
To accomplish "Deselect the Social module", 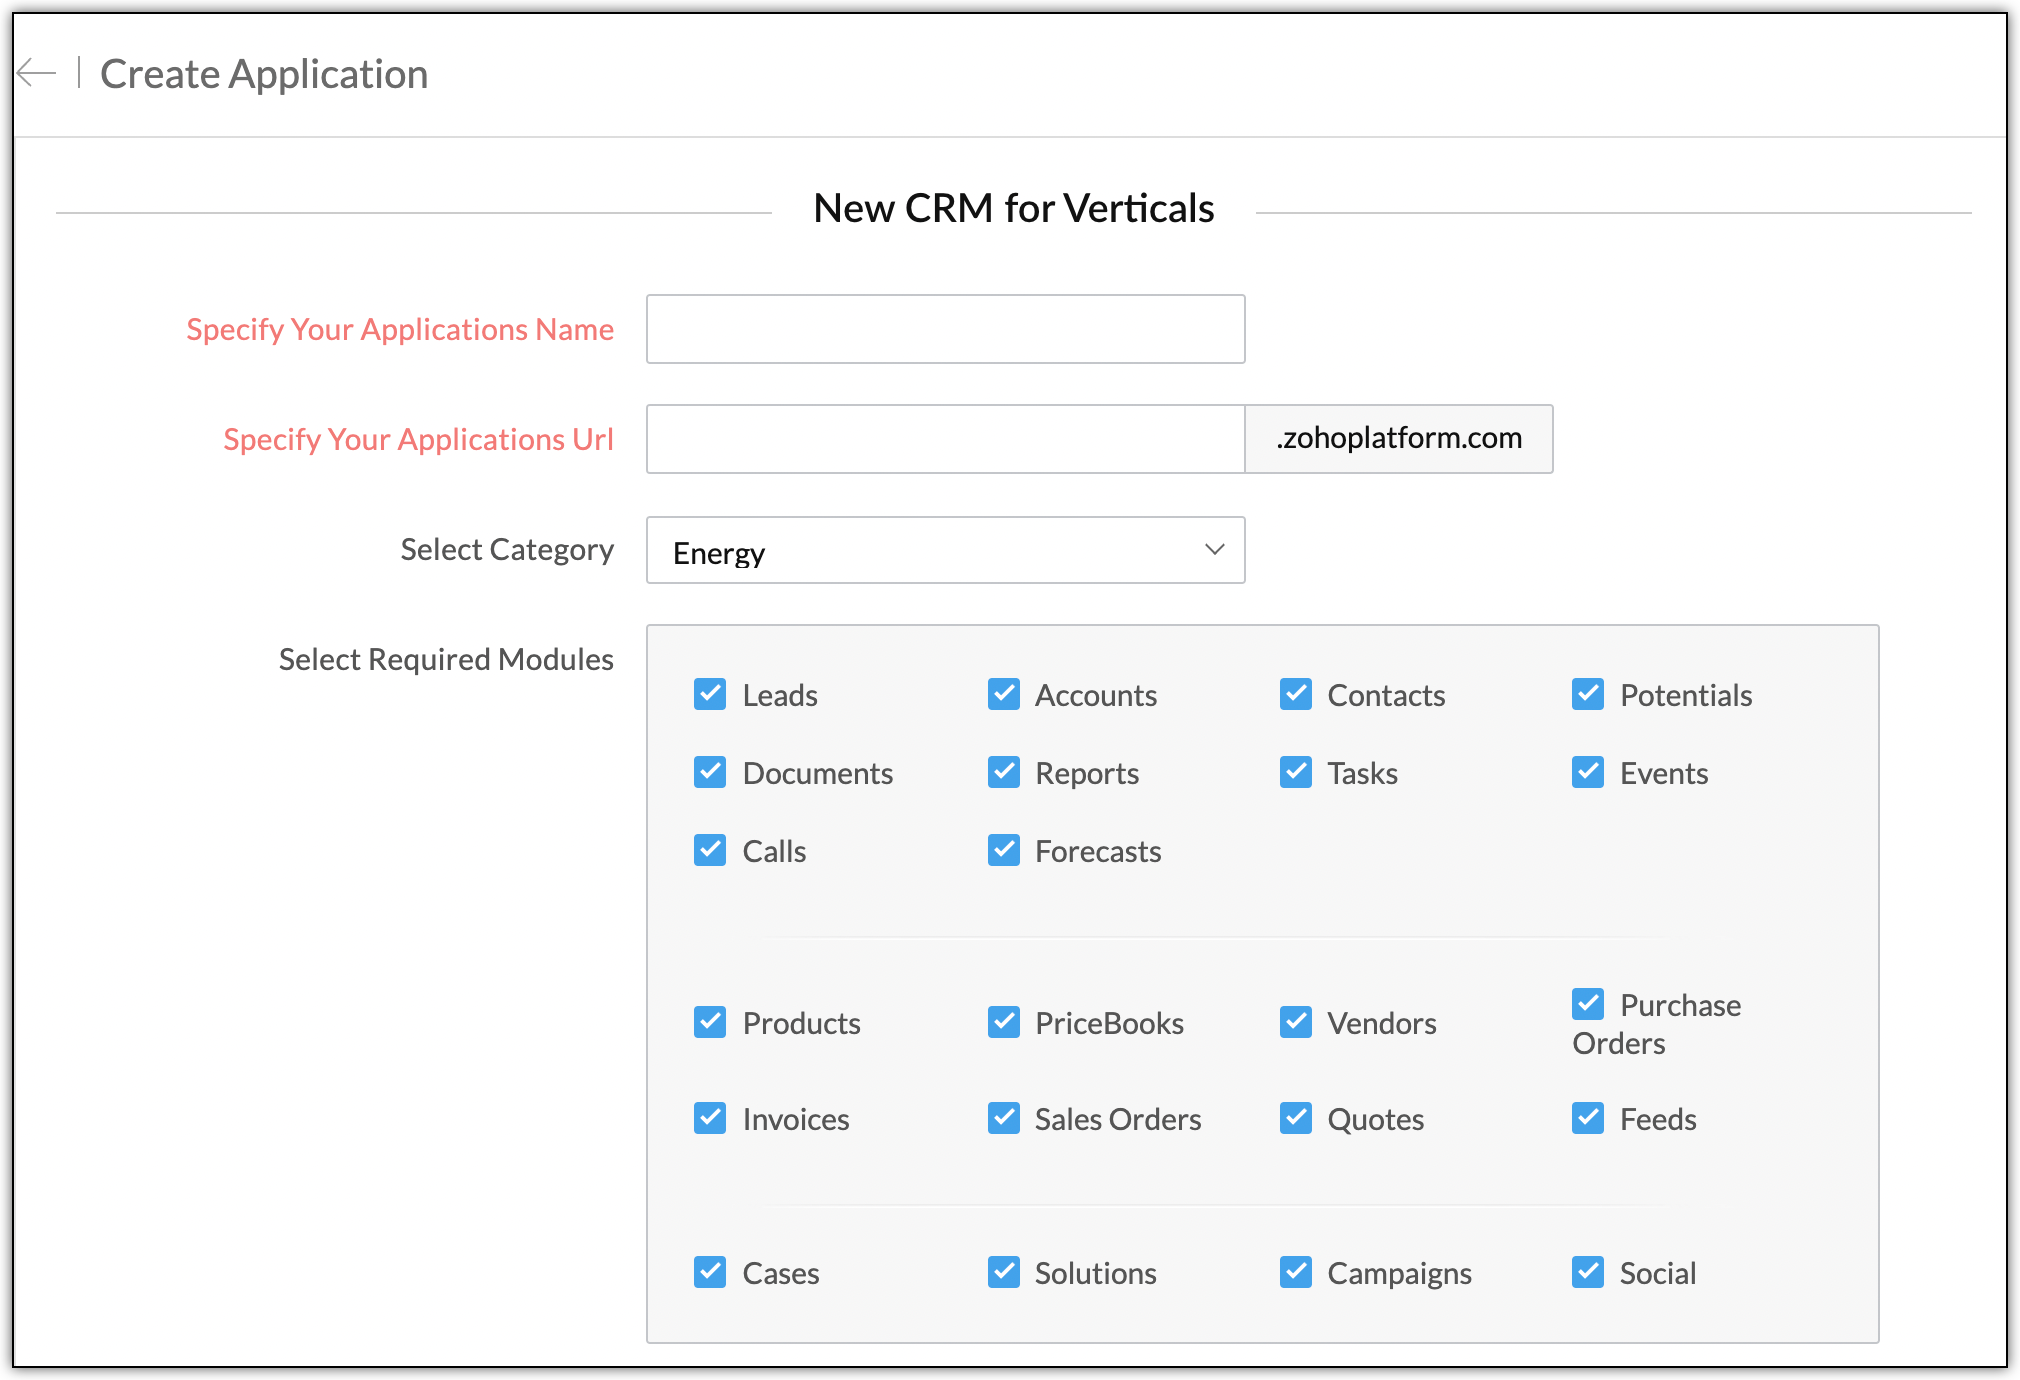I will (1588, 1272).
